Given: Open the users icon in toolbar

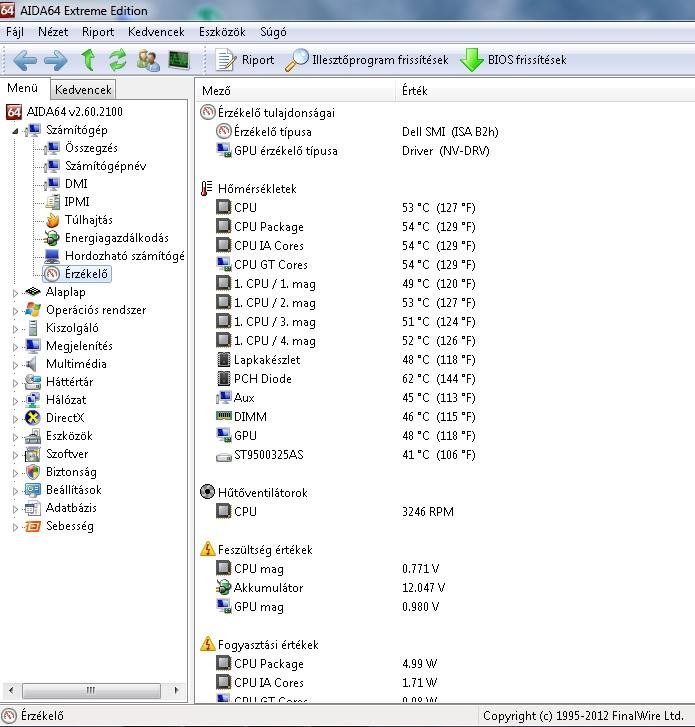Looking at the screenshot, I should (x=148, y=60).
